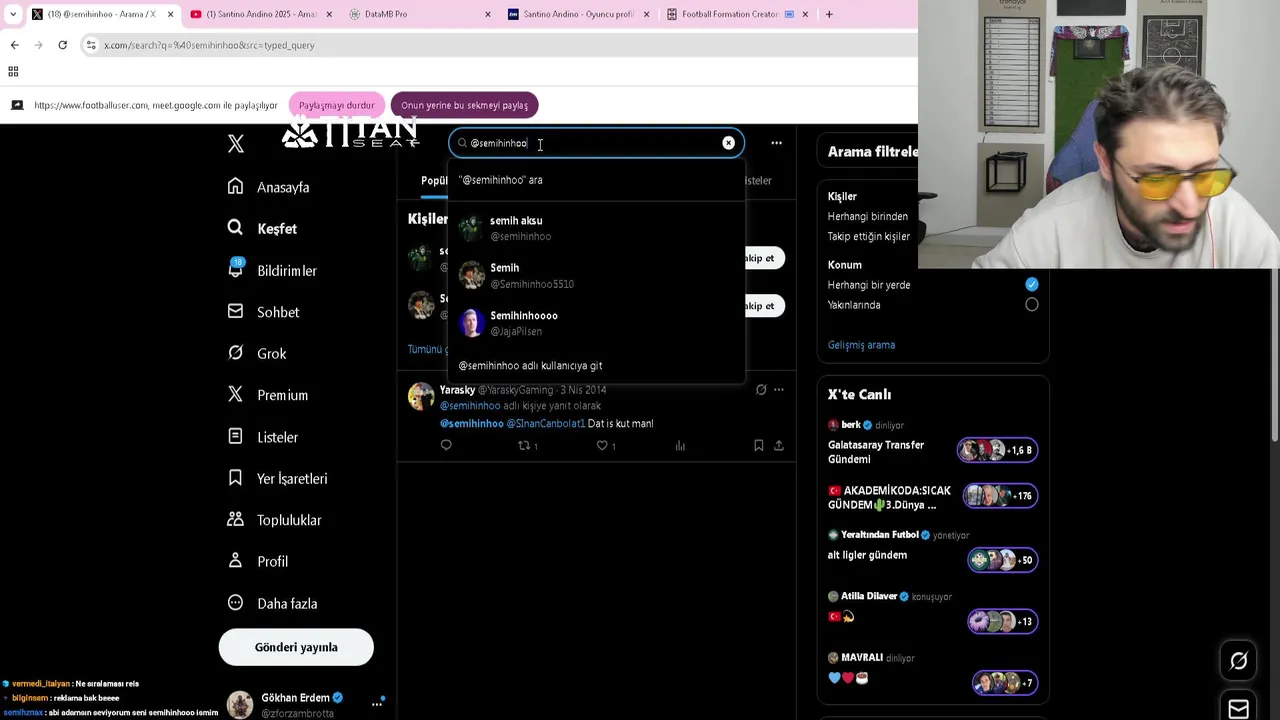This screenshot has width=1280, height=720.
Task: Open more options on Yarasky's post
Action: (778, 390)
